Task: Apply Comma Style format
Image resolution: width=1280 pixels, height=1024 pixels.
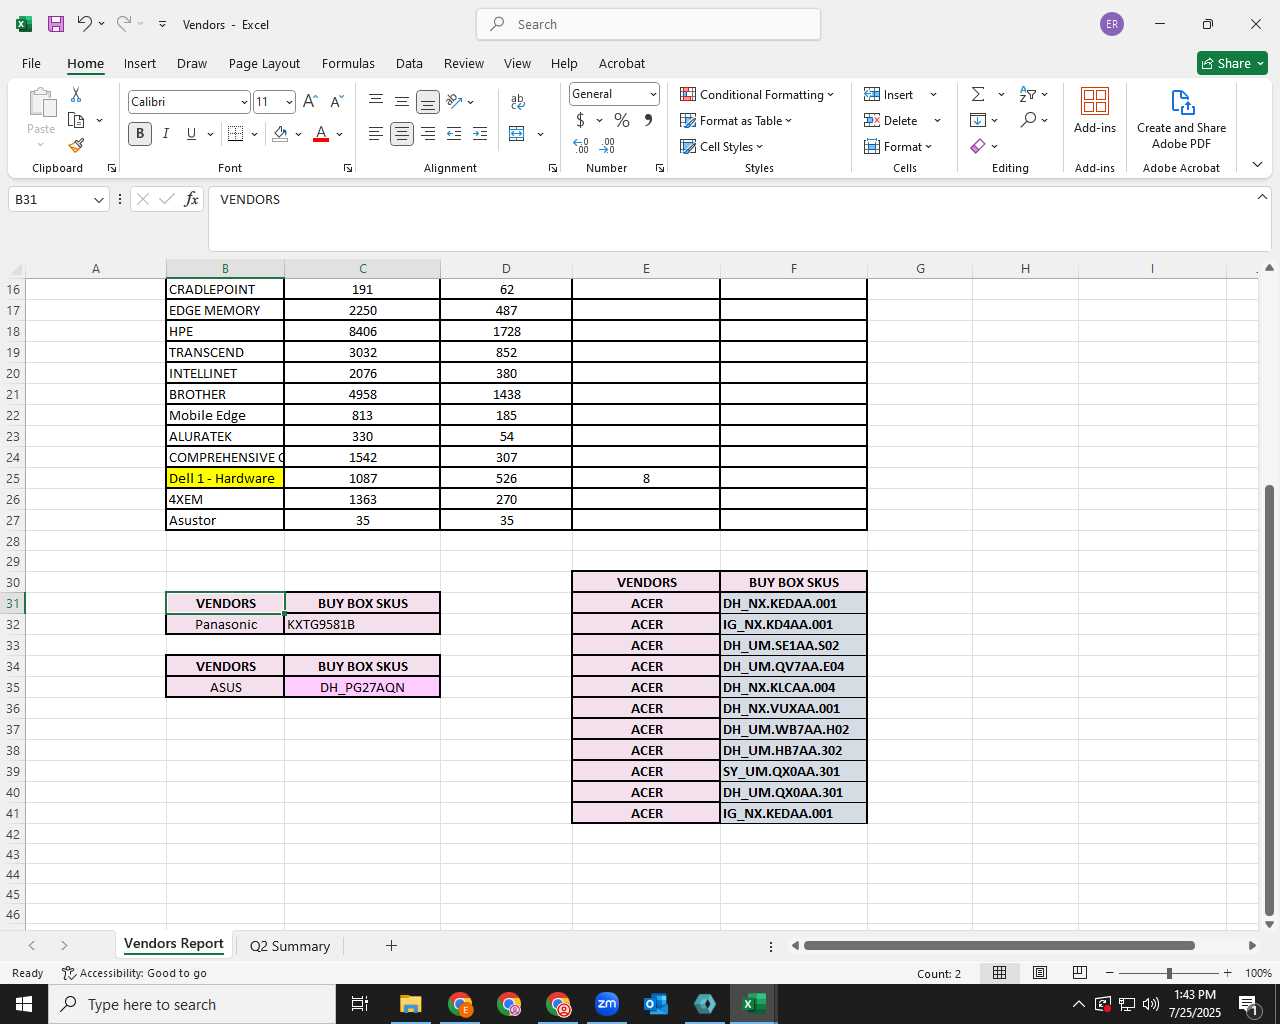Action: click(x=648, y=120)
